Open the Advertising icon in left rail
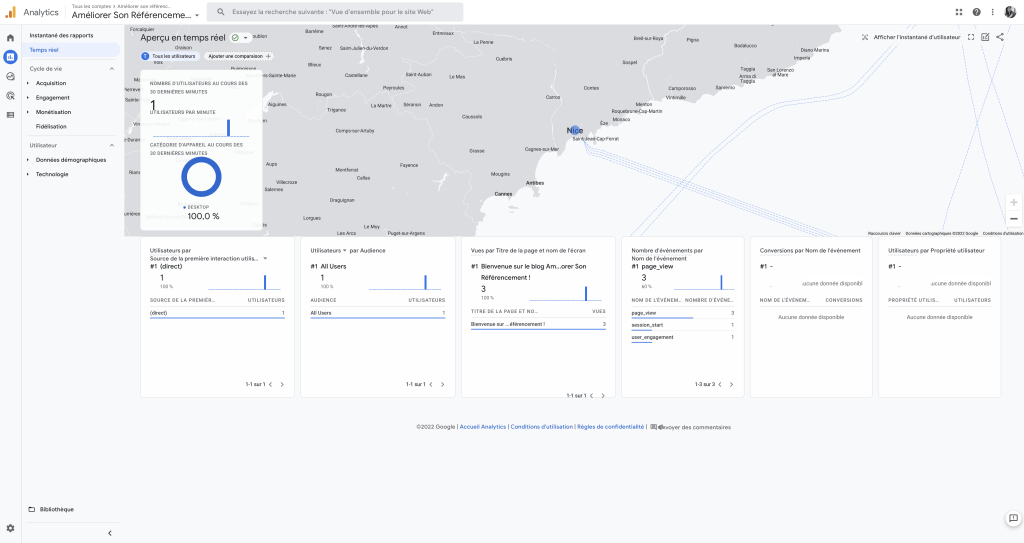Viewport: 1024px width, 543px height. tap(10, 96)
